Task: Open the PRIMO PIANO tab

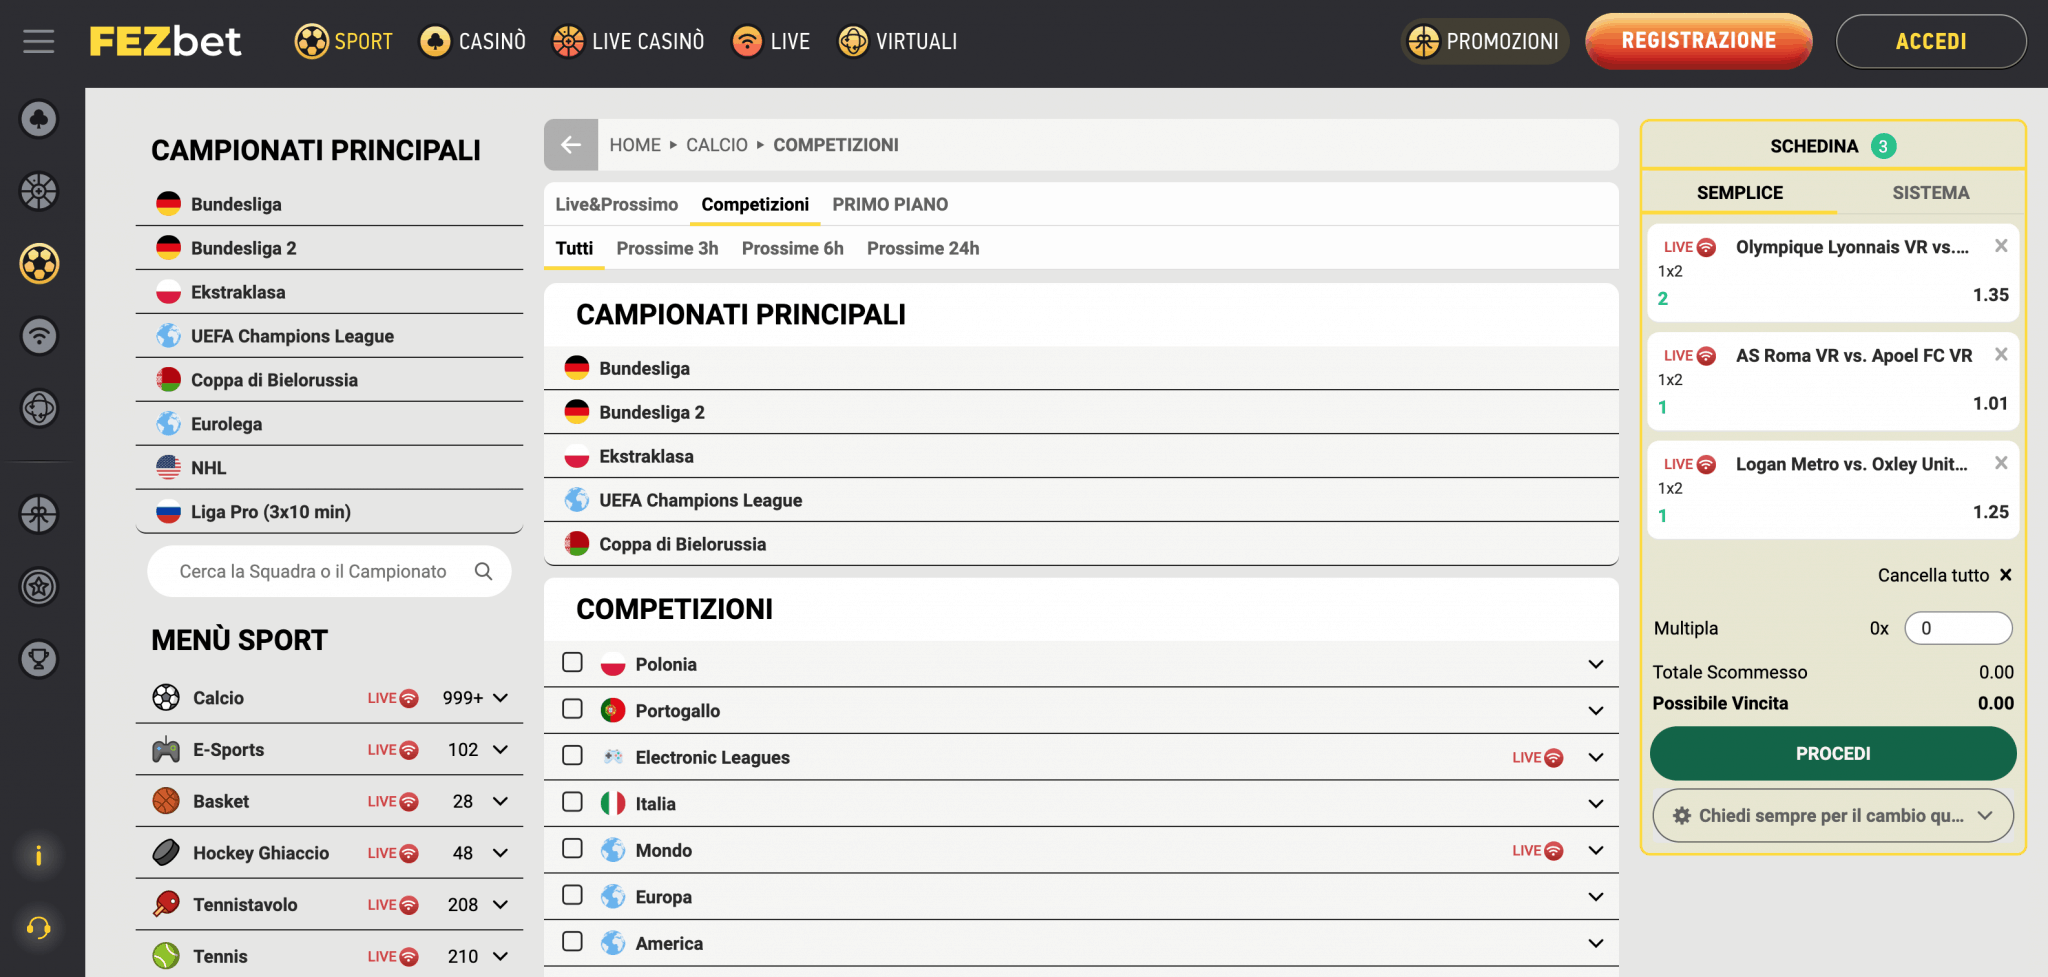Action: pyautogui.click(x=890, y=204)
